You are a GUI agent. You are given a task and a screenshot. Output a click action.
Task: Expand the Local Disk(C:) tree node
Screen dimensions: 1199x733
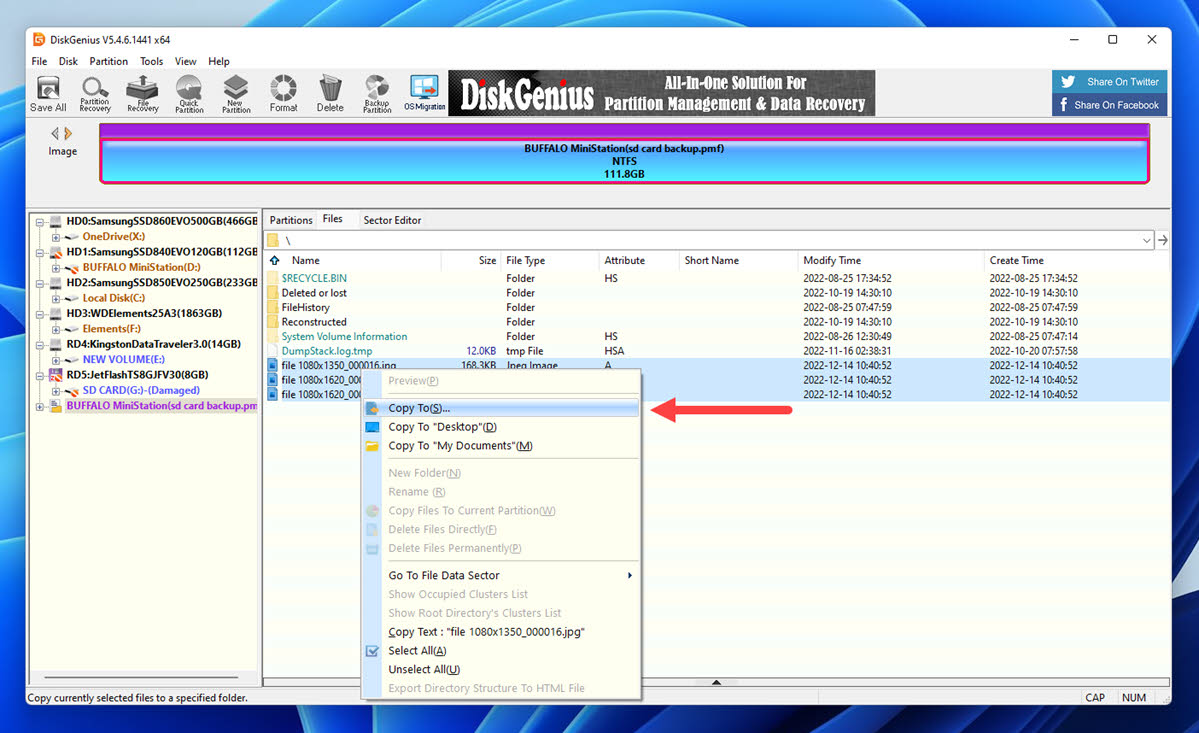[56, 299]
